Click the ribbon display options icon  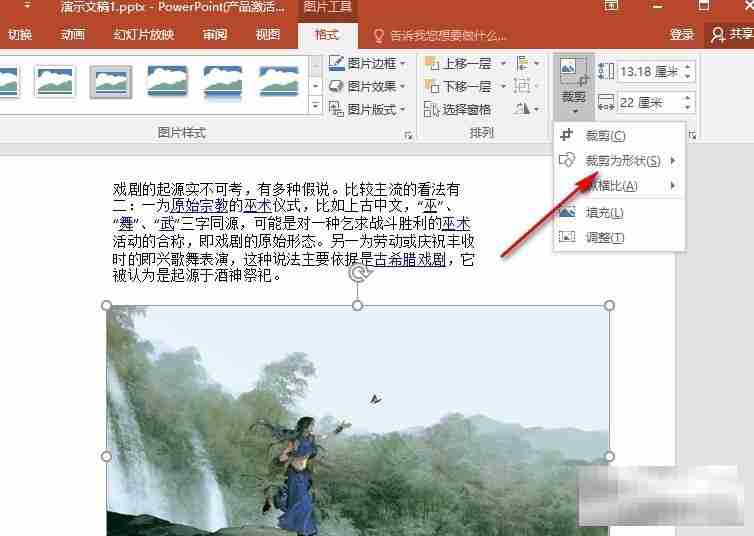tap(611, 6)
